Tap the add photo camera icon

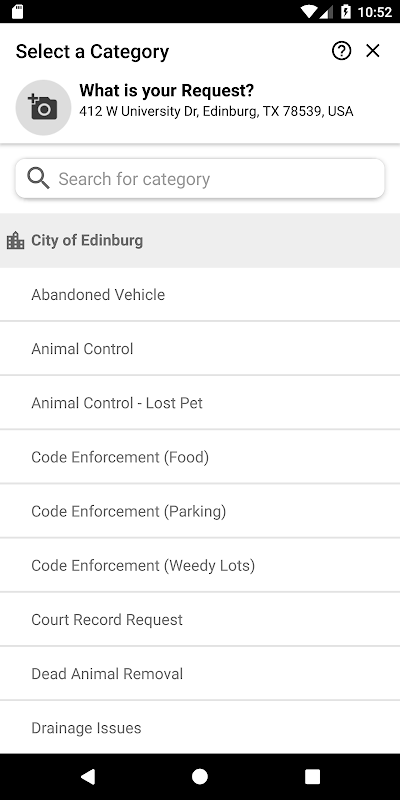pyautogui.click(x=43, y=108)
